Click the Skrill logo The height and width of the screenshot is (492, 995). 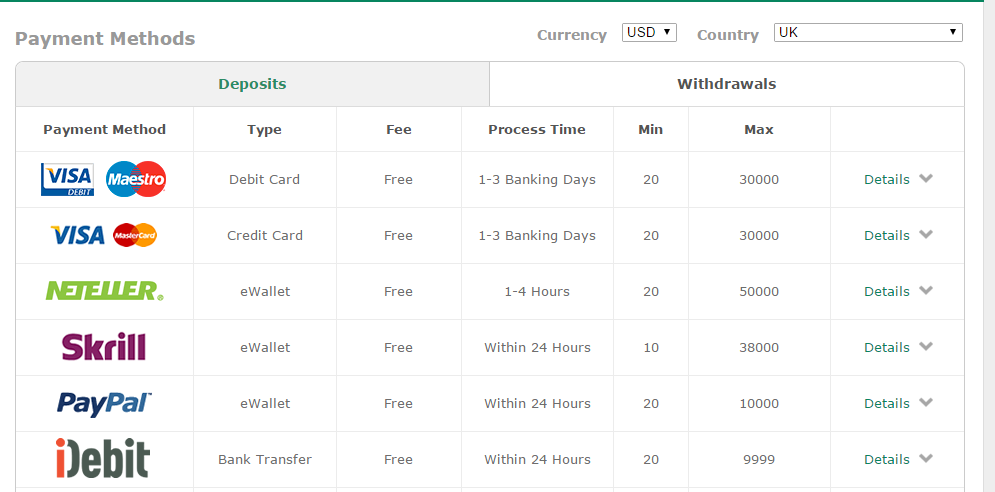pos(104,347)
